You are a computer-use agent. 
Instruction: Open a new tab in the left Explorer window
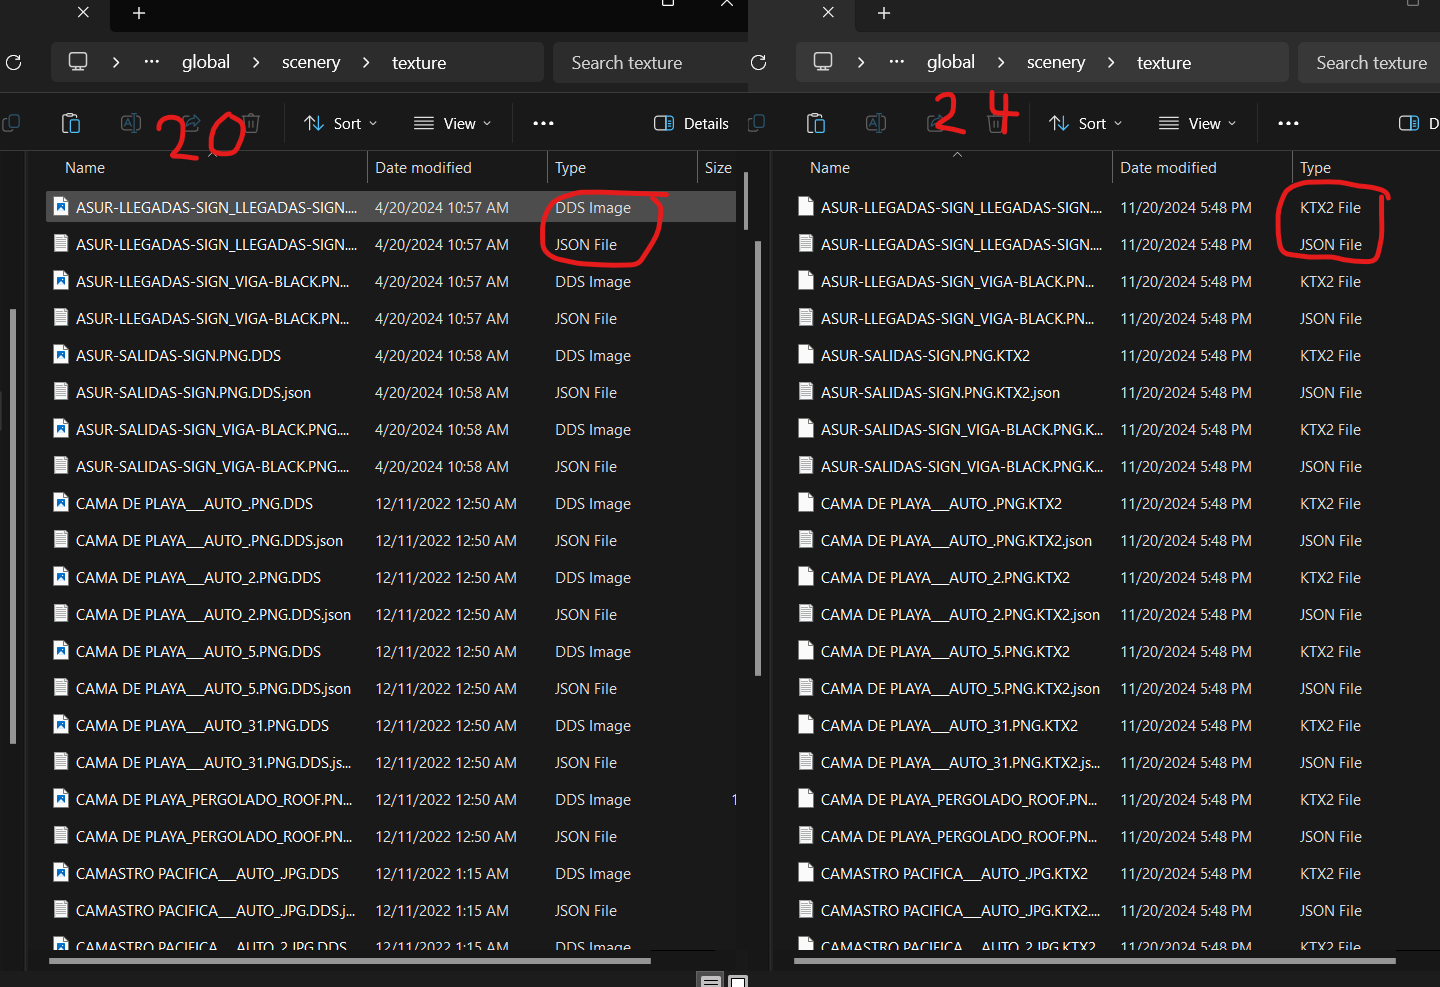coord(138,14)
